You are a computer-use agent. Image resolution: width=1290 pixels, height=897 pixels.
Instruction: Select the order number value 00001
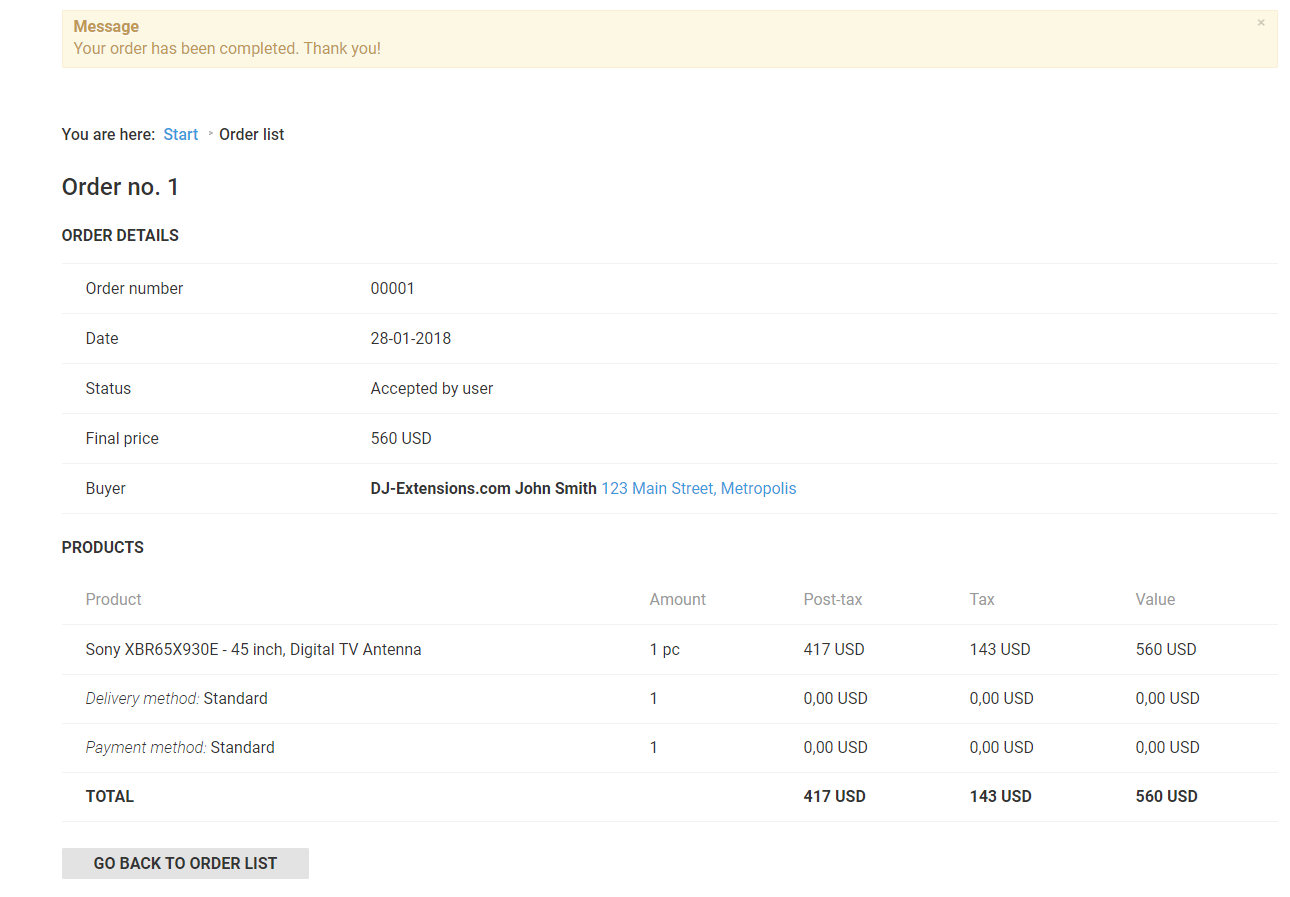(393, 288)
